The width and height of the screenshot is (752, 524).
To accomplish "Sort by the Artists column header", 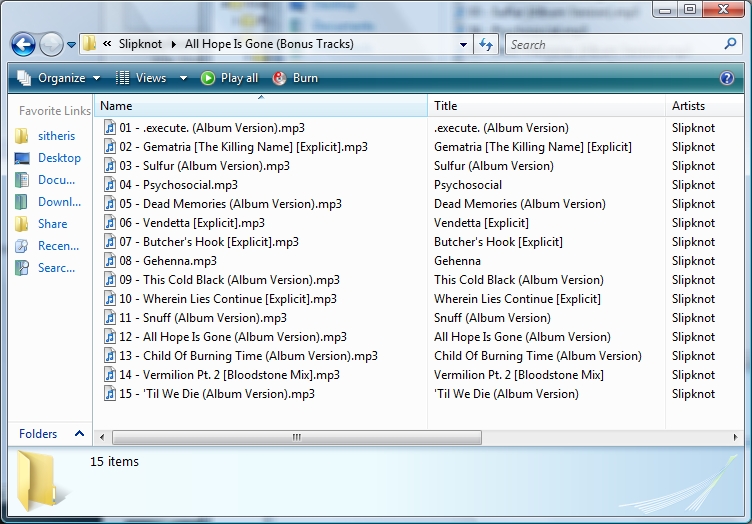I will 705,105.
